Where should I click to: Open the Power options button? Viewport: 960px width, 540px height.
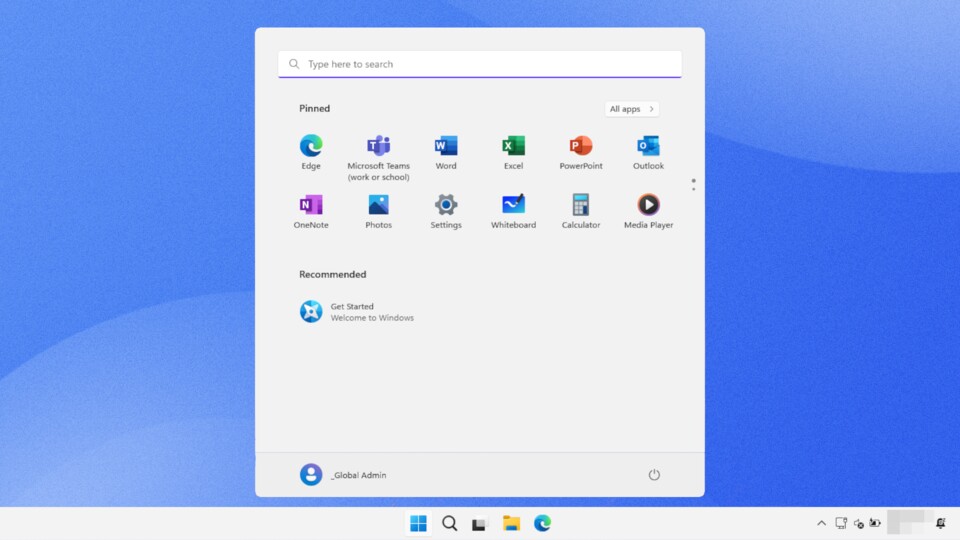click(x=654, y=474)
